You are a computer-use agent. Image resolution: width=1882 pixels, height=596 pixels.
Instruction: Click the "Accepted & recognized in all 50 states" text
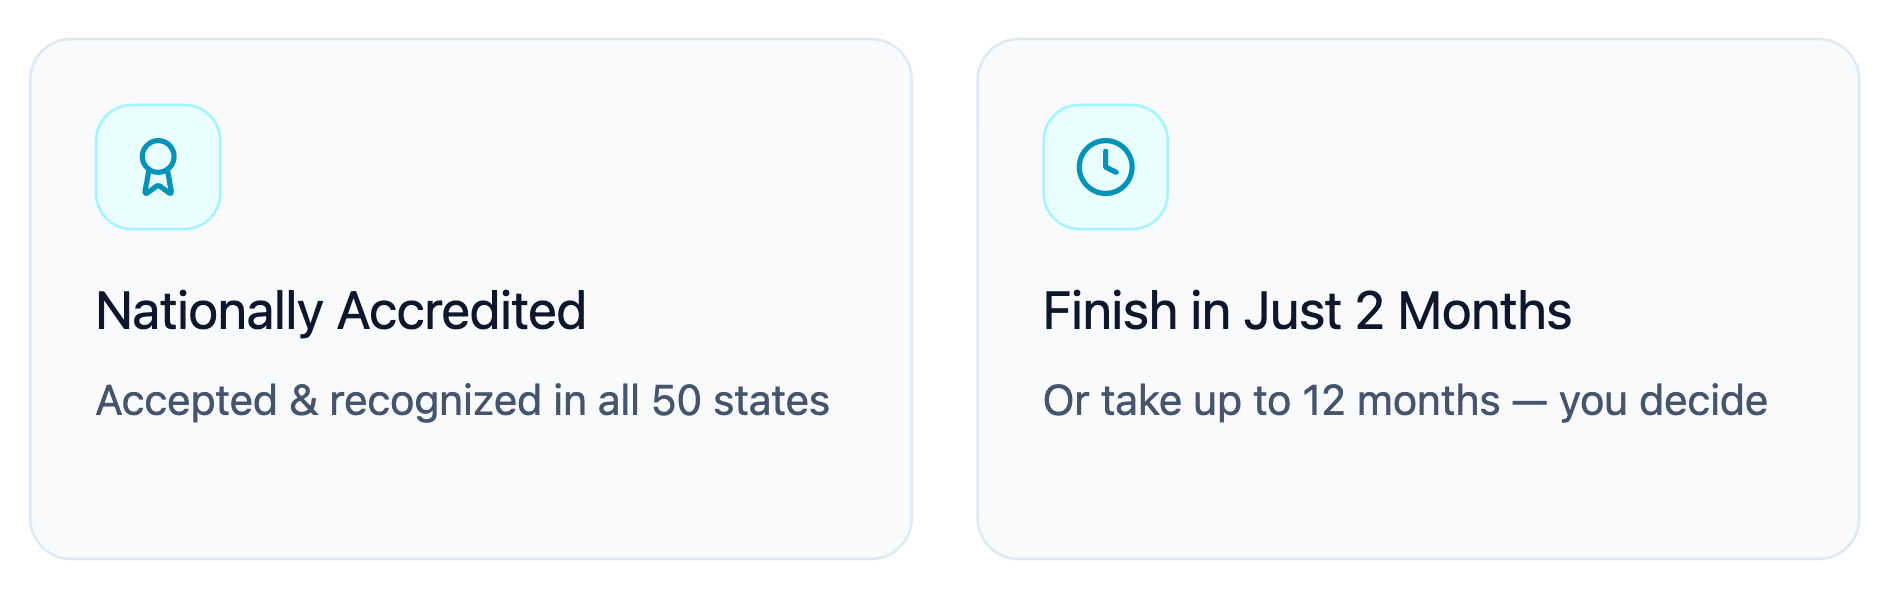tap(462, 401)
